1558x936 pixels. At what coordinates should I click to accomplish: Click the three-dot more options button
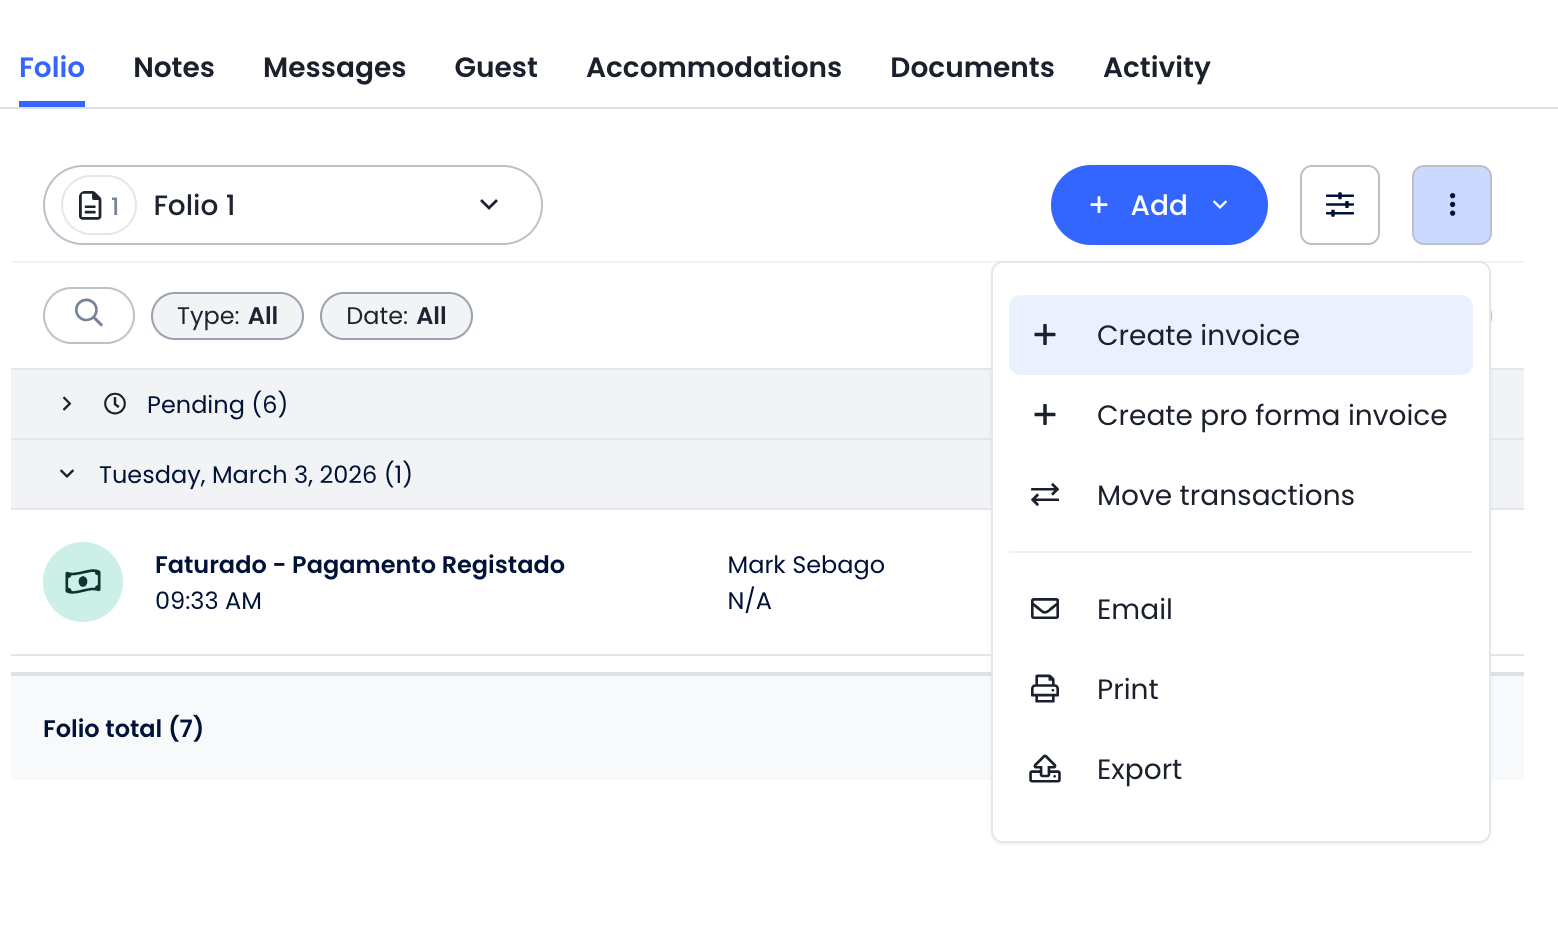tap(1451, 205)
